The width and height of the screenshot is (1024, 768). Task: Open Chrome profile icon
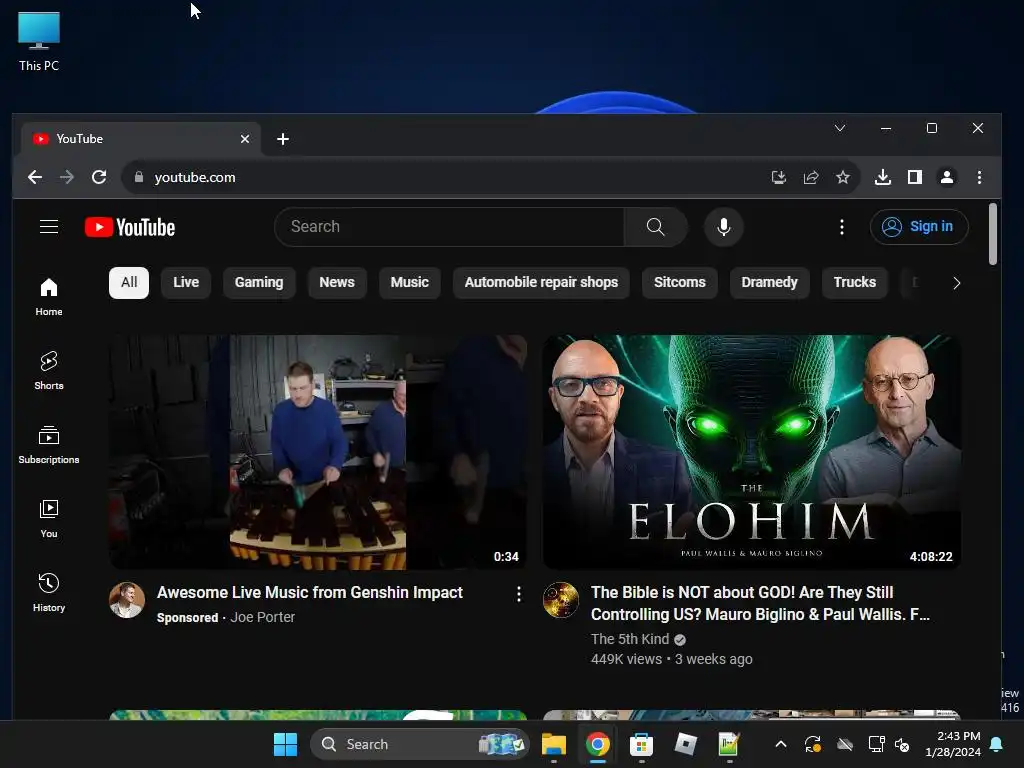point(947,177)
